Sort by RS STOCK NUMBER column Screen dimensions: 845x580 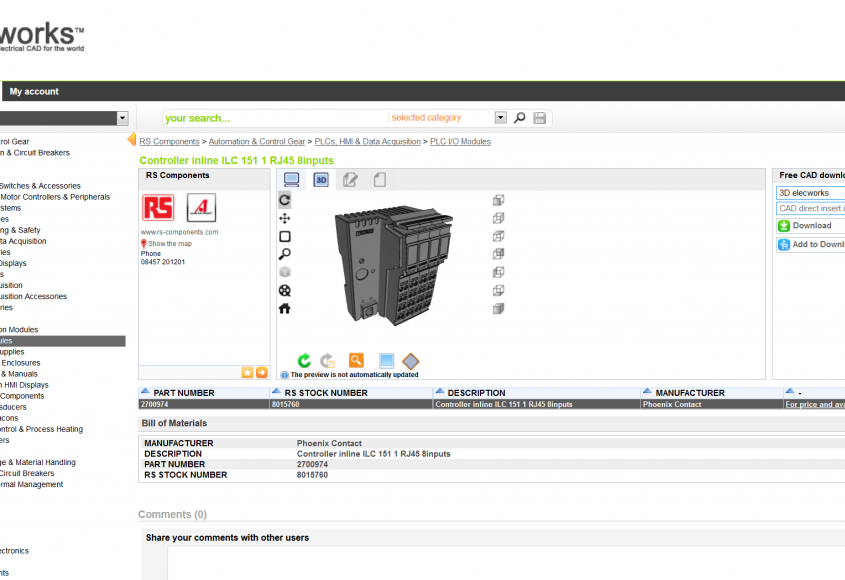326,393
